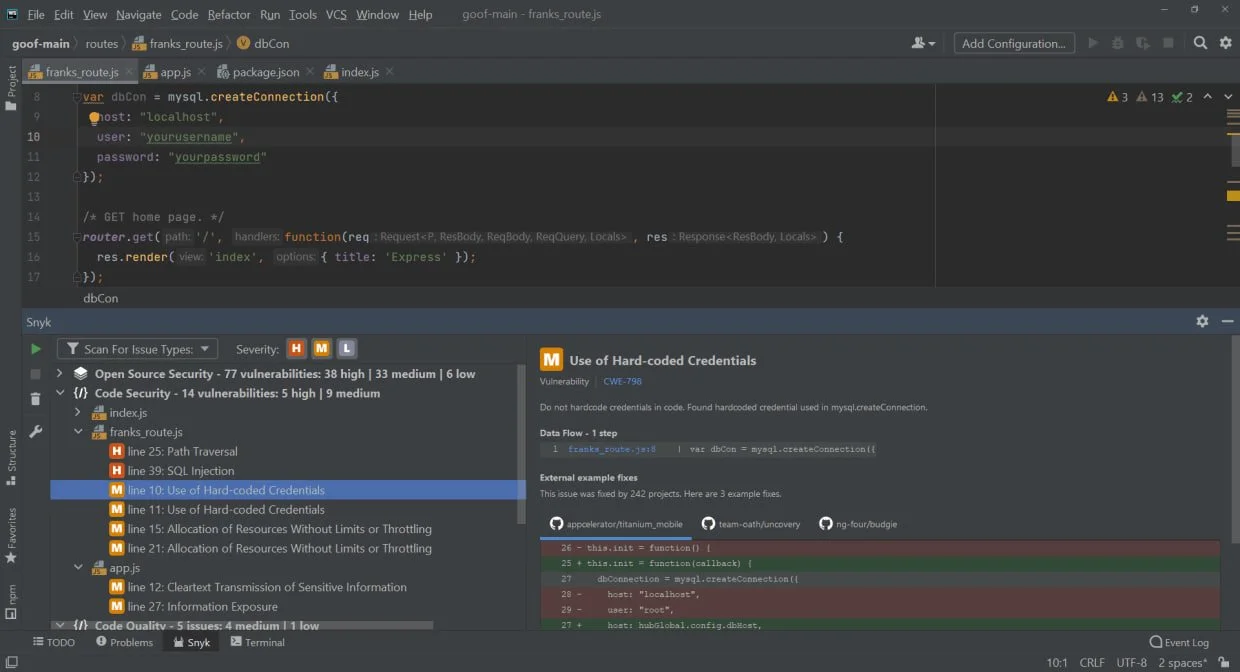Open the Structure tool window sidebar
The height and width of the screenshot is (672, 1240).
click(11, 458)
